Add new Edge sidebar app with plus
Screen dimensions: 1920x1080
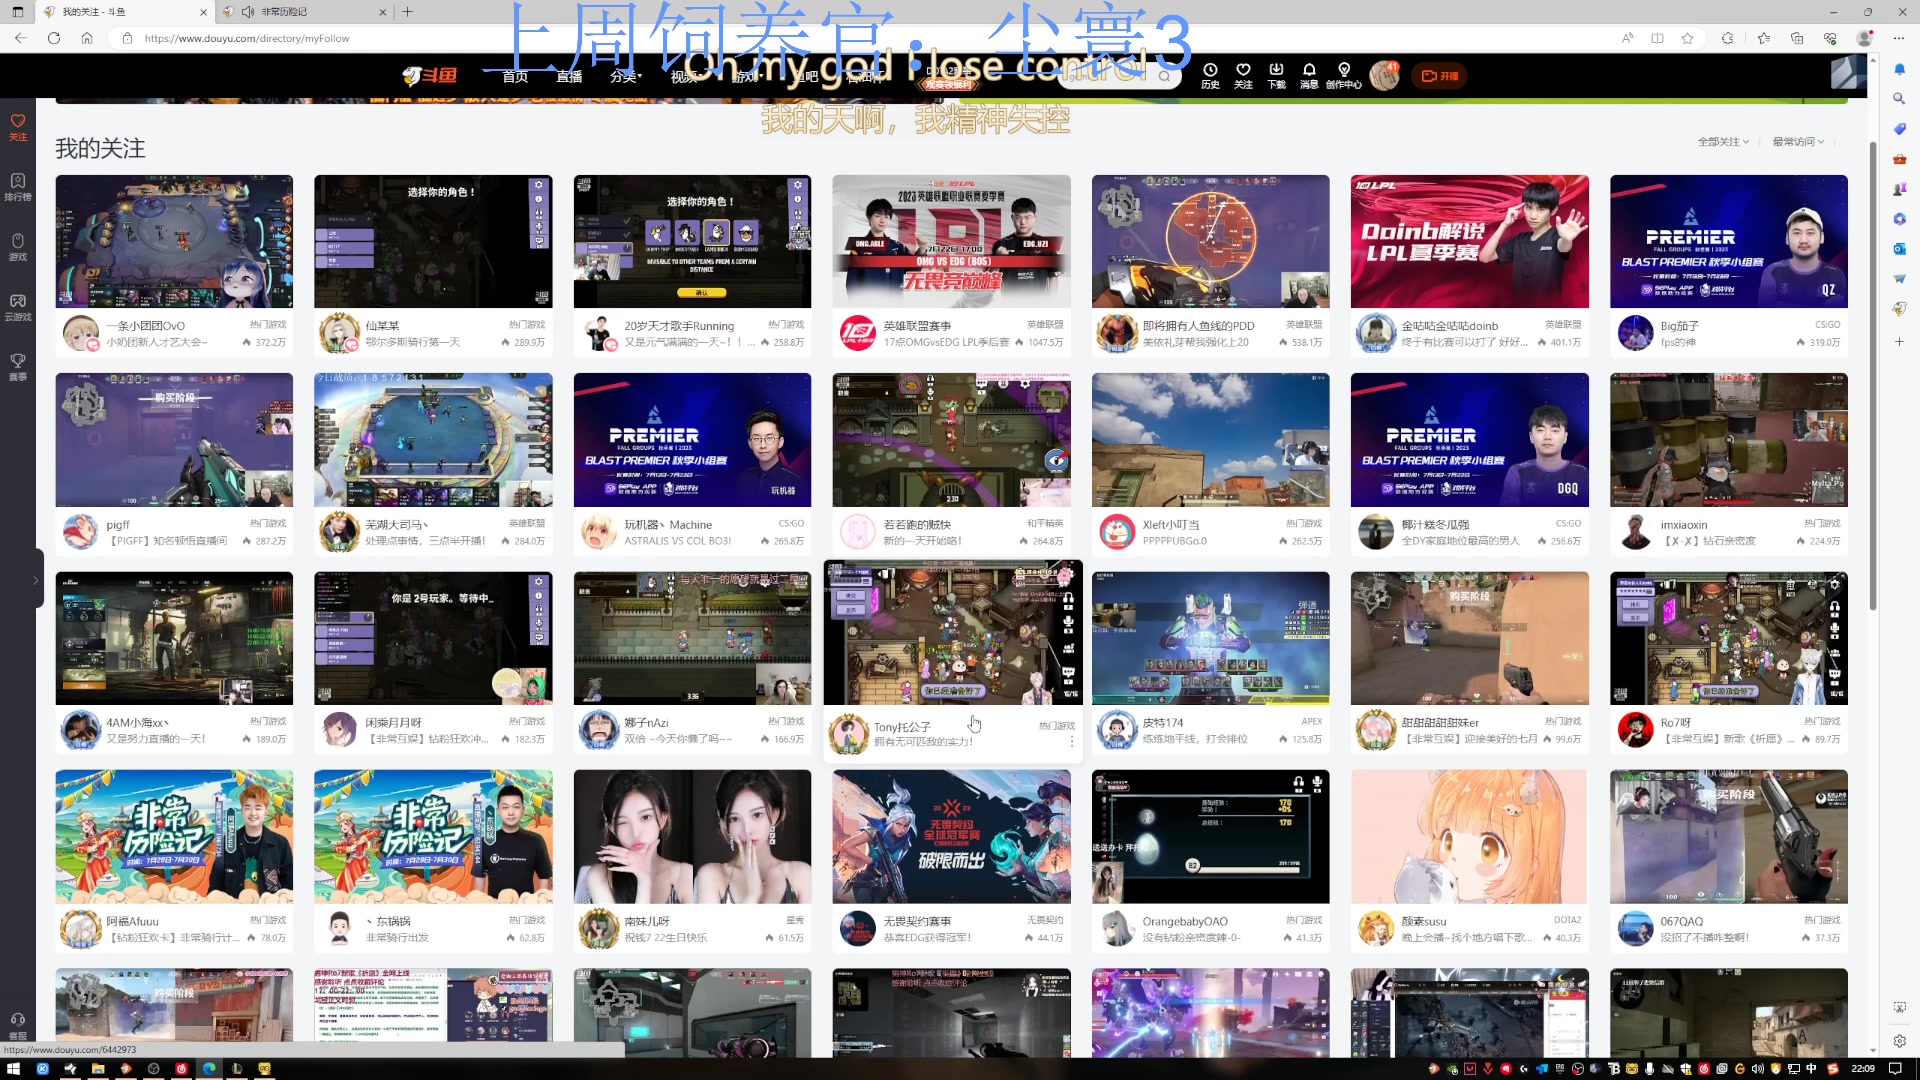pos(1899,342)
